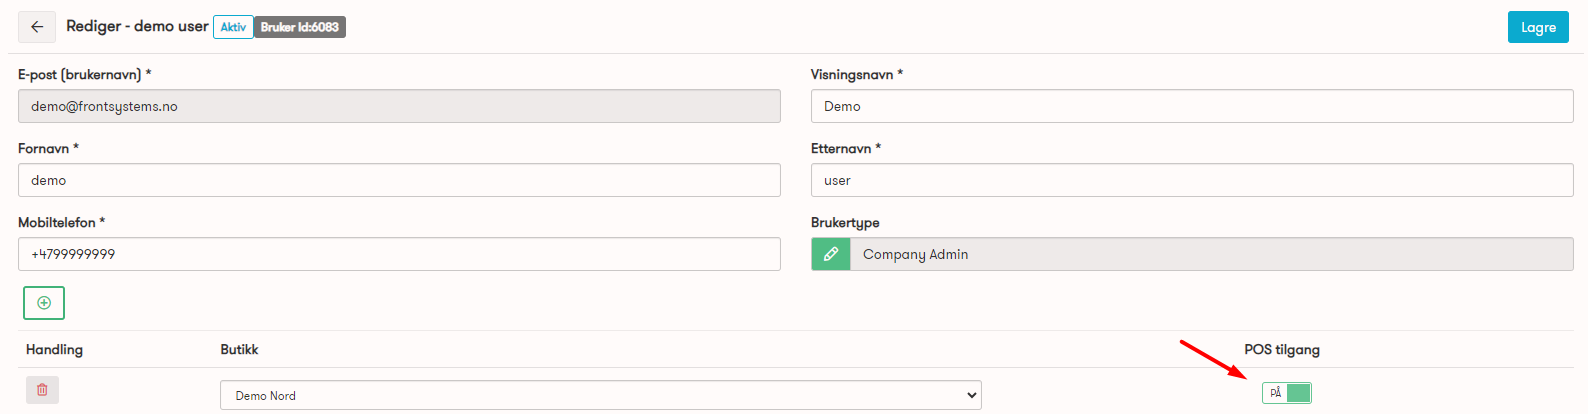Screen dimensions: 1588x414
Task: Click the Brukertype label text
Action: pyautogui.click(x=845, y=223)
